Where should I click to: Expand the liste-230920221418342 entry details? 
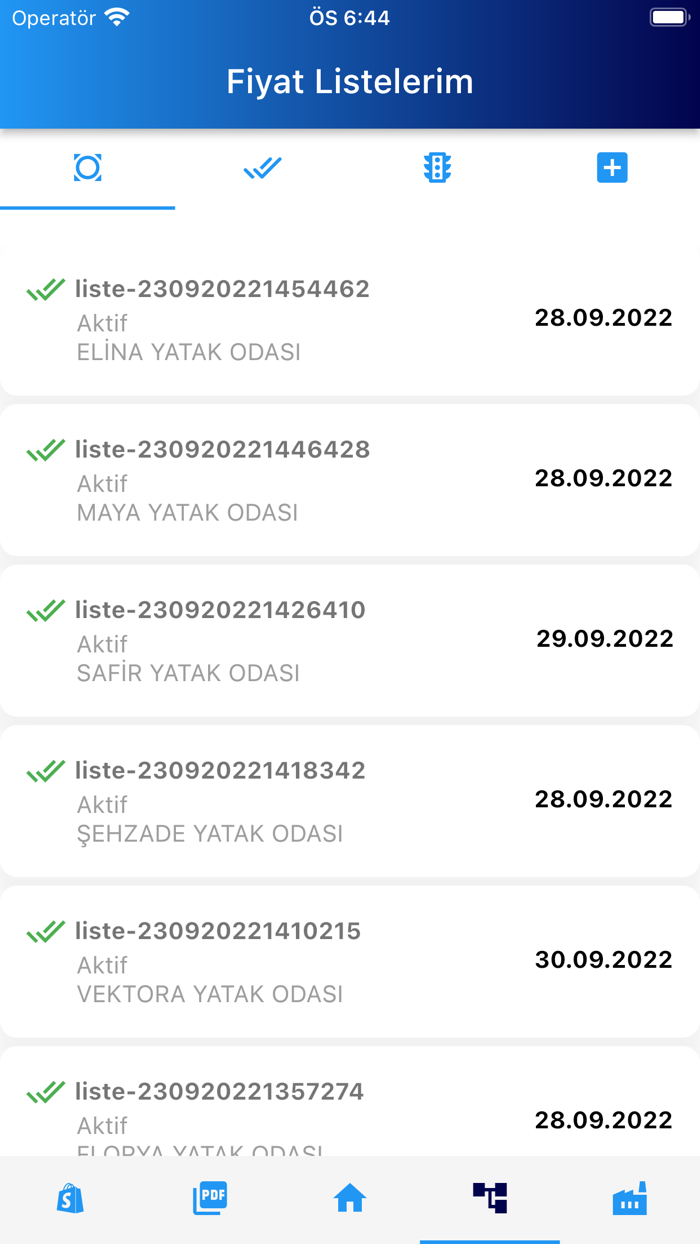[350, 800]
